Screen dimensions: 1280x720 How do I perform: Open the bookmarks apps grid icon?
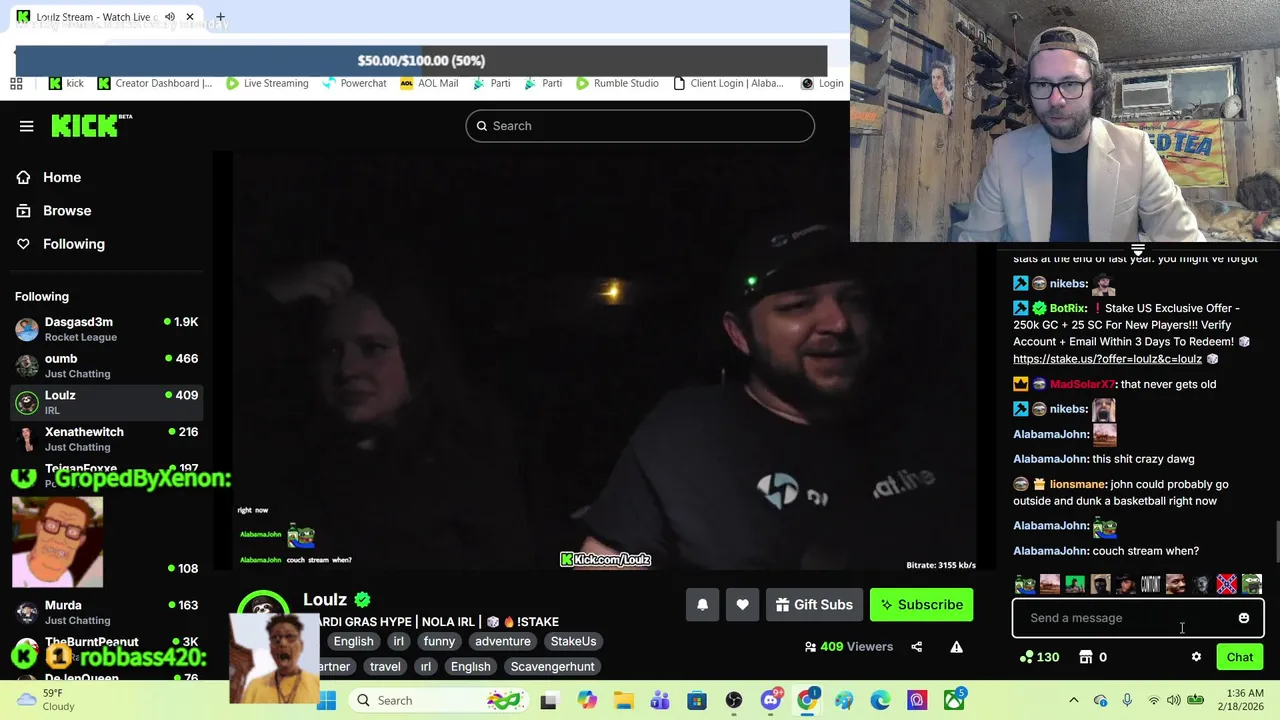pos(16,84)
